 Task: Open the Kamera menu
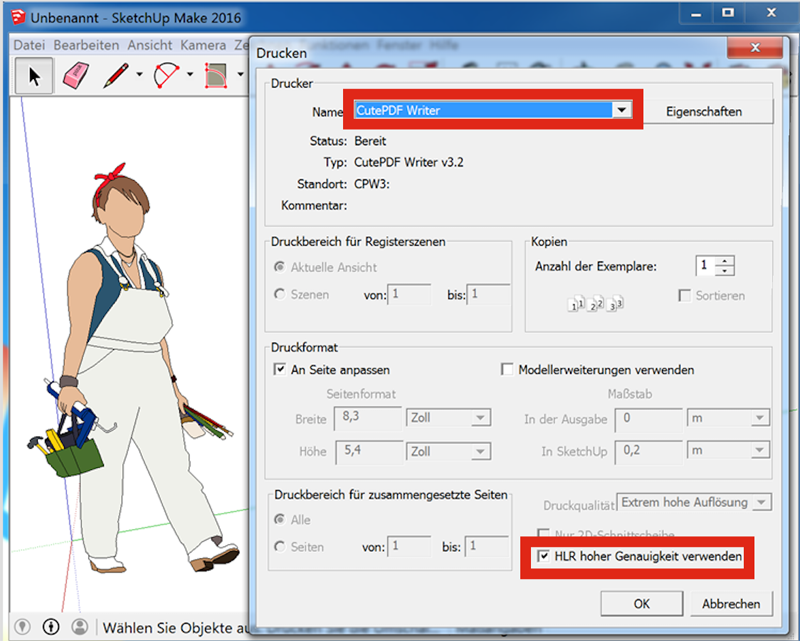tap(204, 45)
